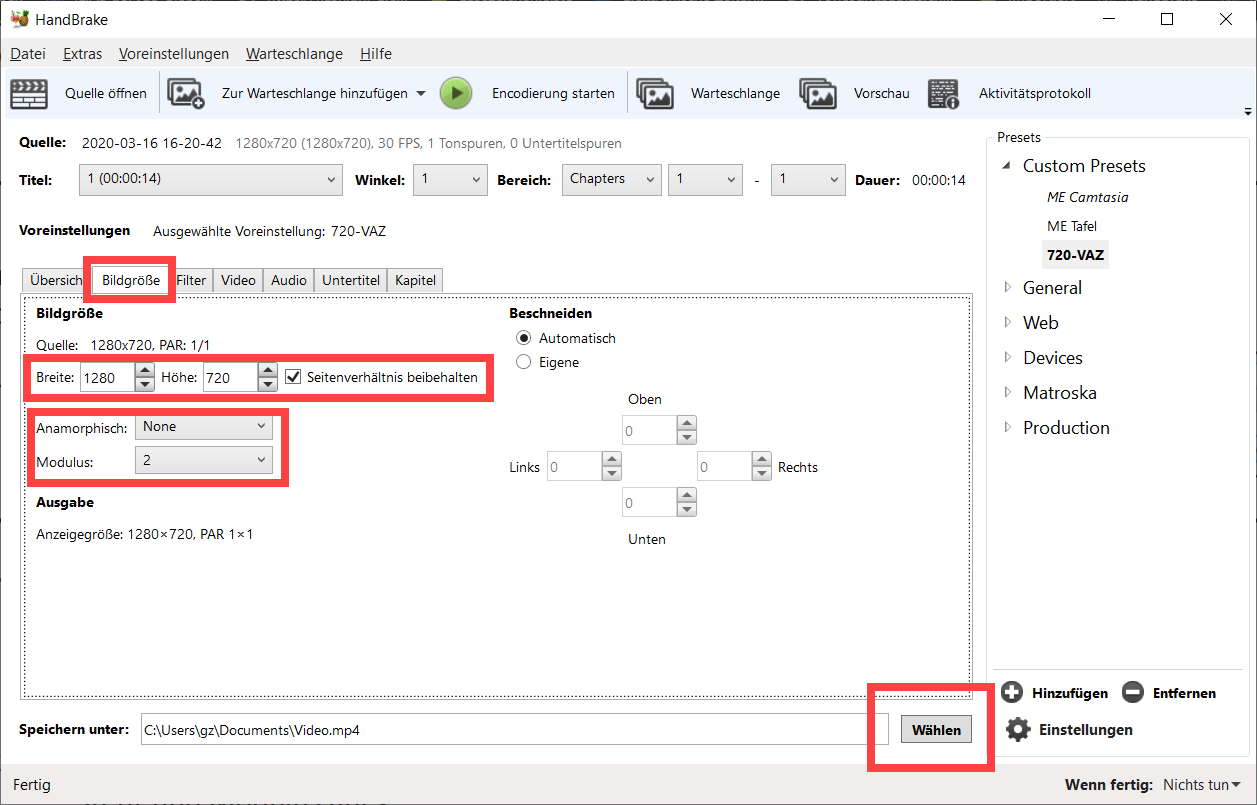
Task: Open the Wenn fertig dropdown
Action: click(1201, 785)
